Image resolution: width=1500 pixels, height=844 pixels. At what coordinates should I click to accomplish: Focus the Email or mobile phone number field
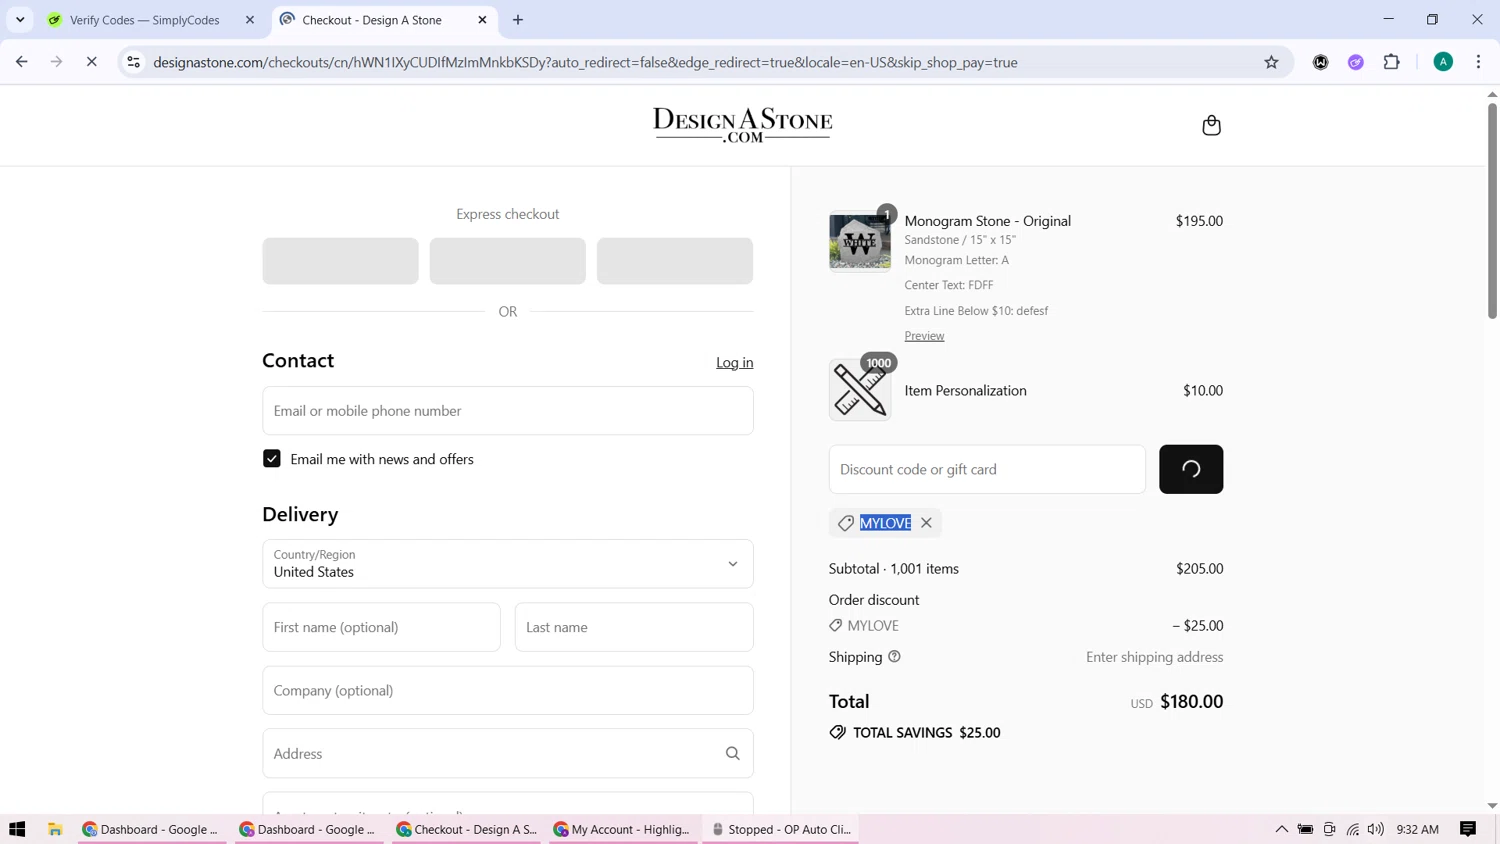508,411
